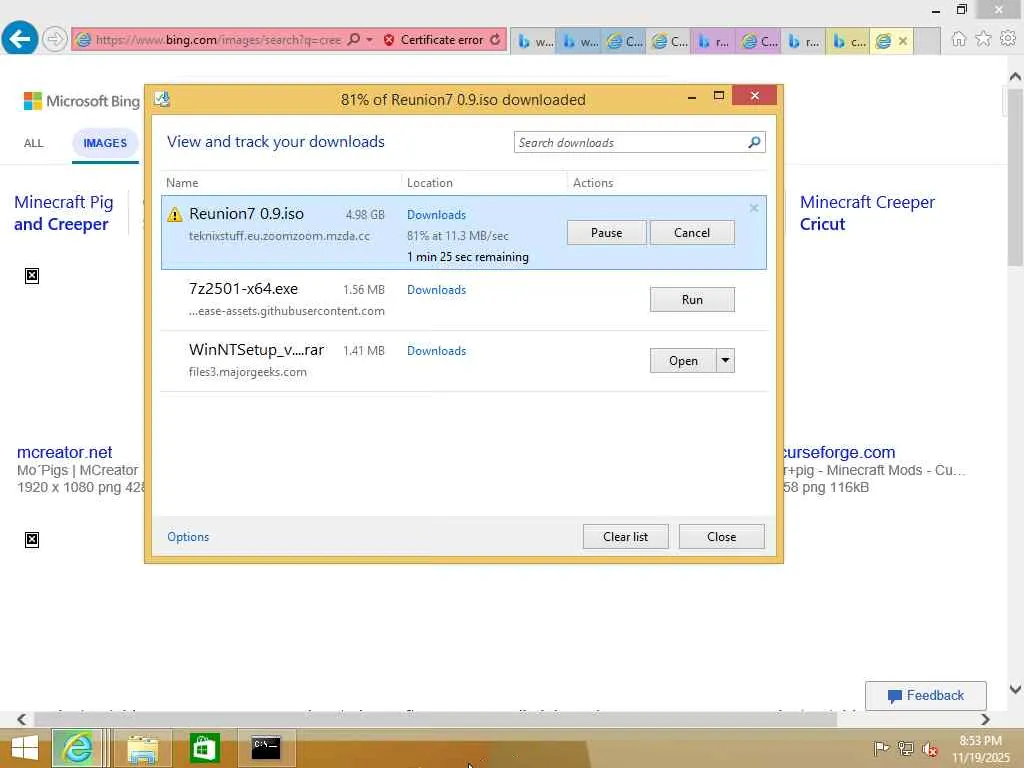Click the greyed Forward arrow button
1024x768 pixels.
pyautogui.click(x=55, y=39)
